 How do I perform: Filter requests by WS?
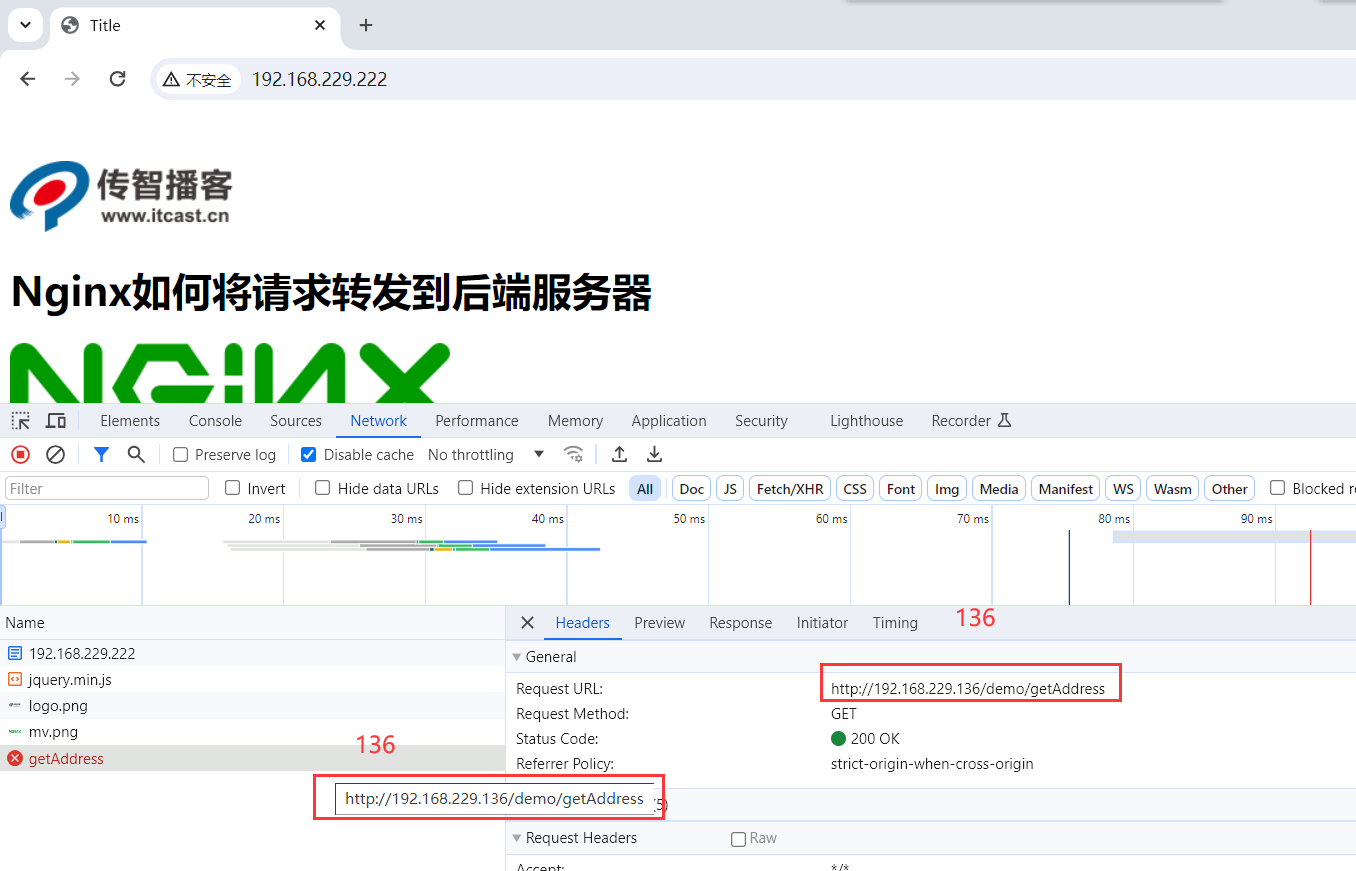point(1124,489)
